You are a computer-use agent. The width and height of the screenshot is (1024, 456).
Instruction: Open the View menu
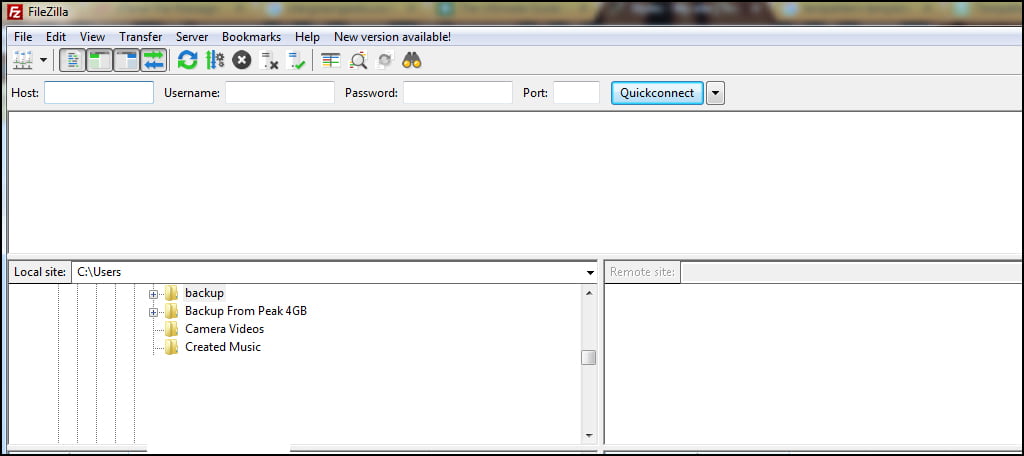(92, 37)
